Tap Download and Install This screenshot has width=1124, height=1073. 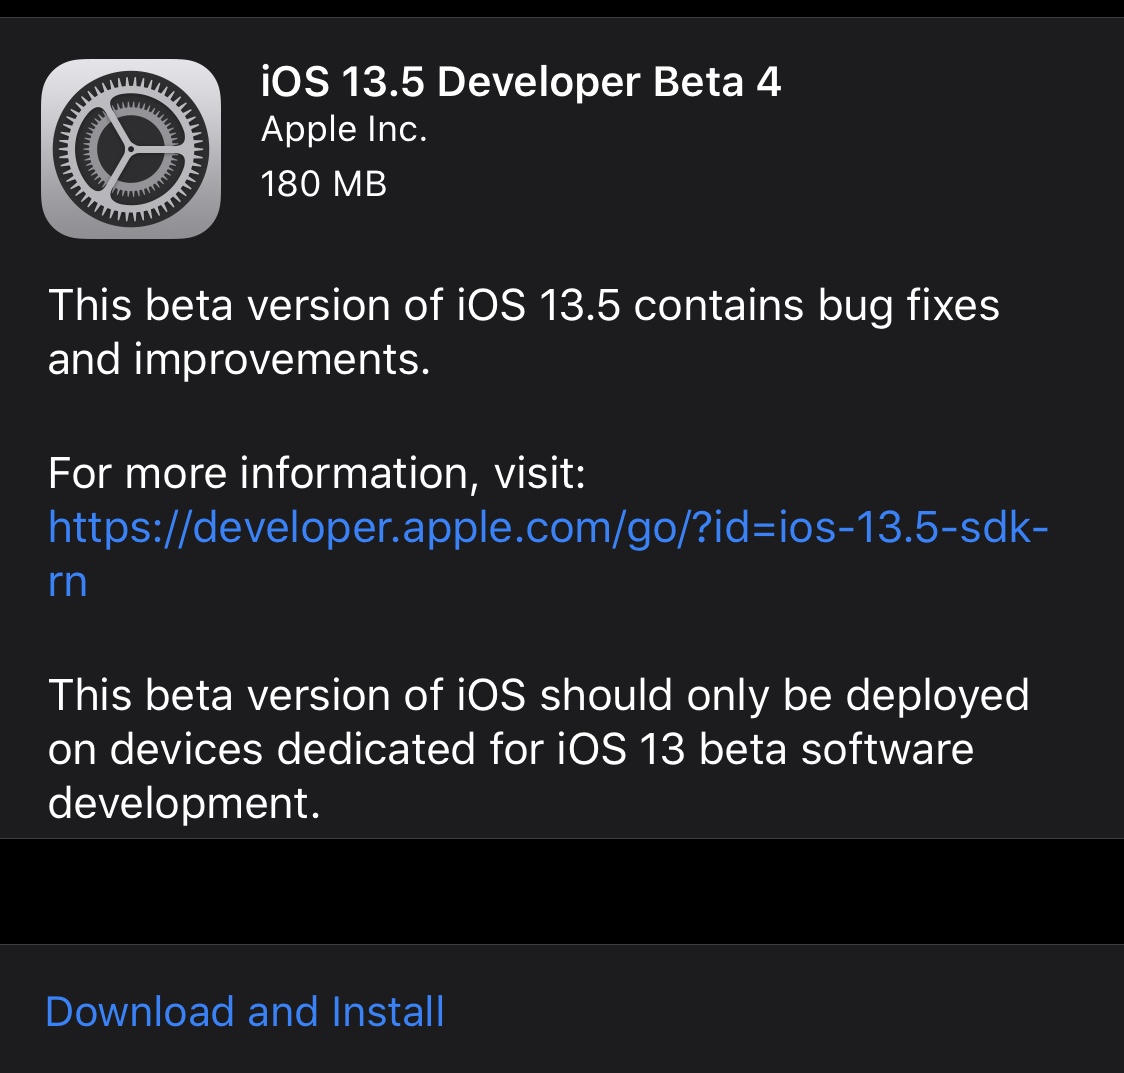point(245,1011)
